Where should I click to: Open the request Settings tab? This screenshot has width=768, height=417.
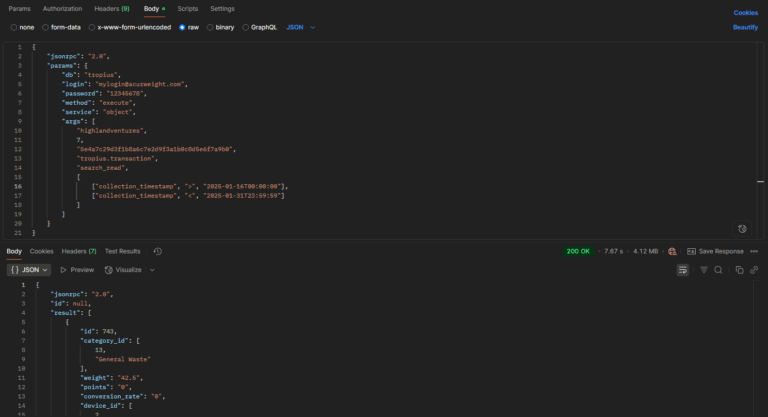pos(222,9)
